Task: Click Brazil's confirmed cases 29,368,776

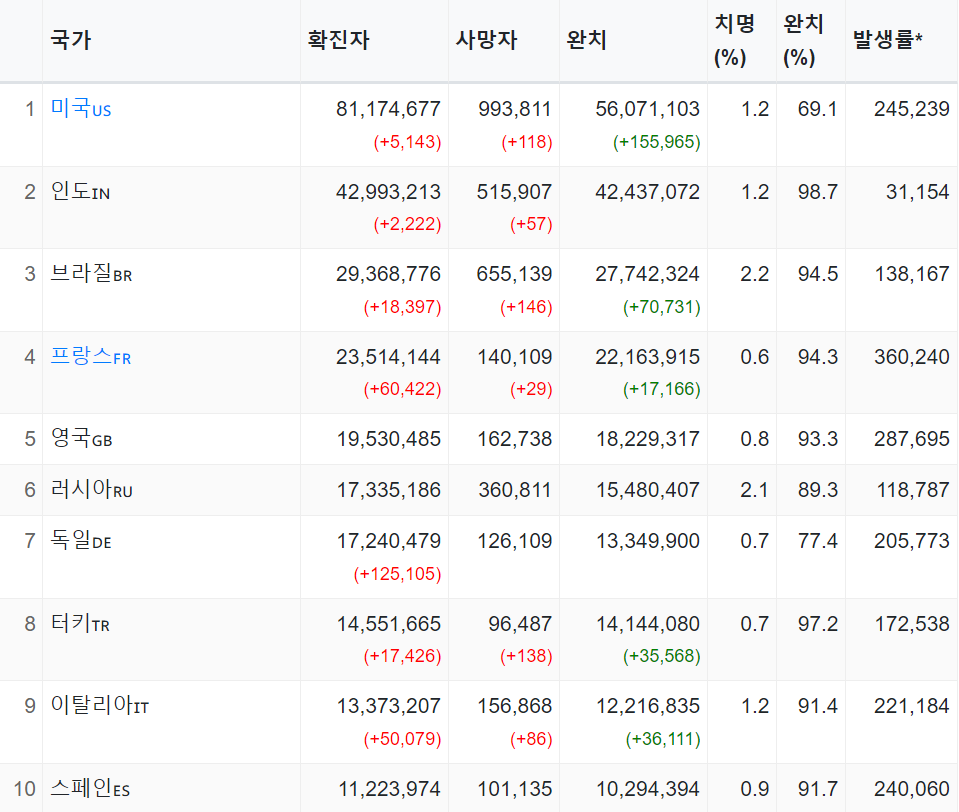Action: (388, 274)
